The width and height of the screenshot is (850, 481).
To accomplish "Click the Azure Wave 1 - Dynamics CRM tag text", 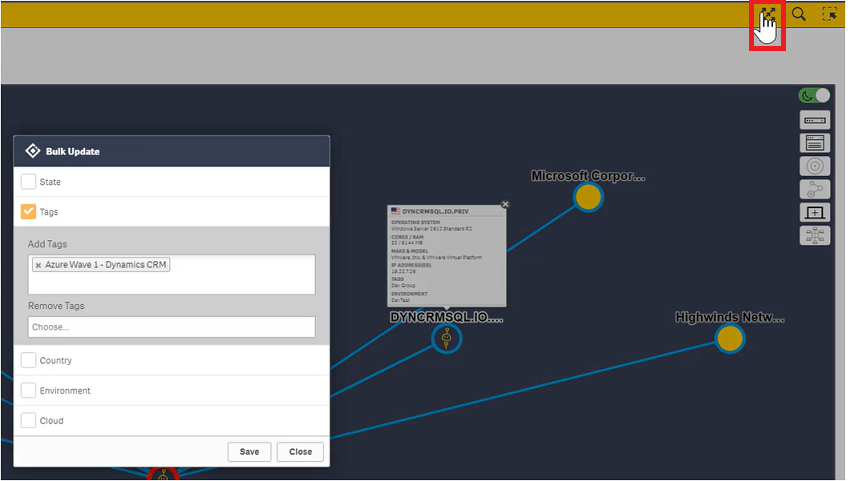I will coord(106,265).
